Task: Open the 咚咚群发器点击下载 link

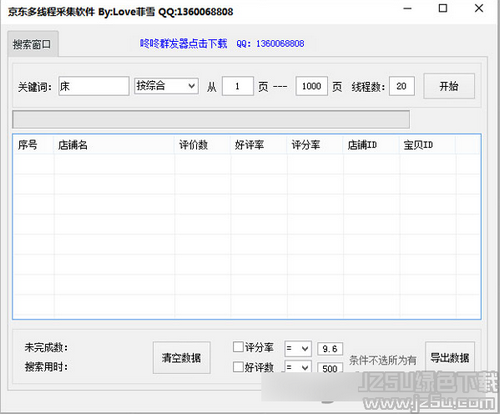Action: click(x=183, y=44)
